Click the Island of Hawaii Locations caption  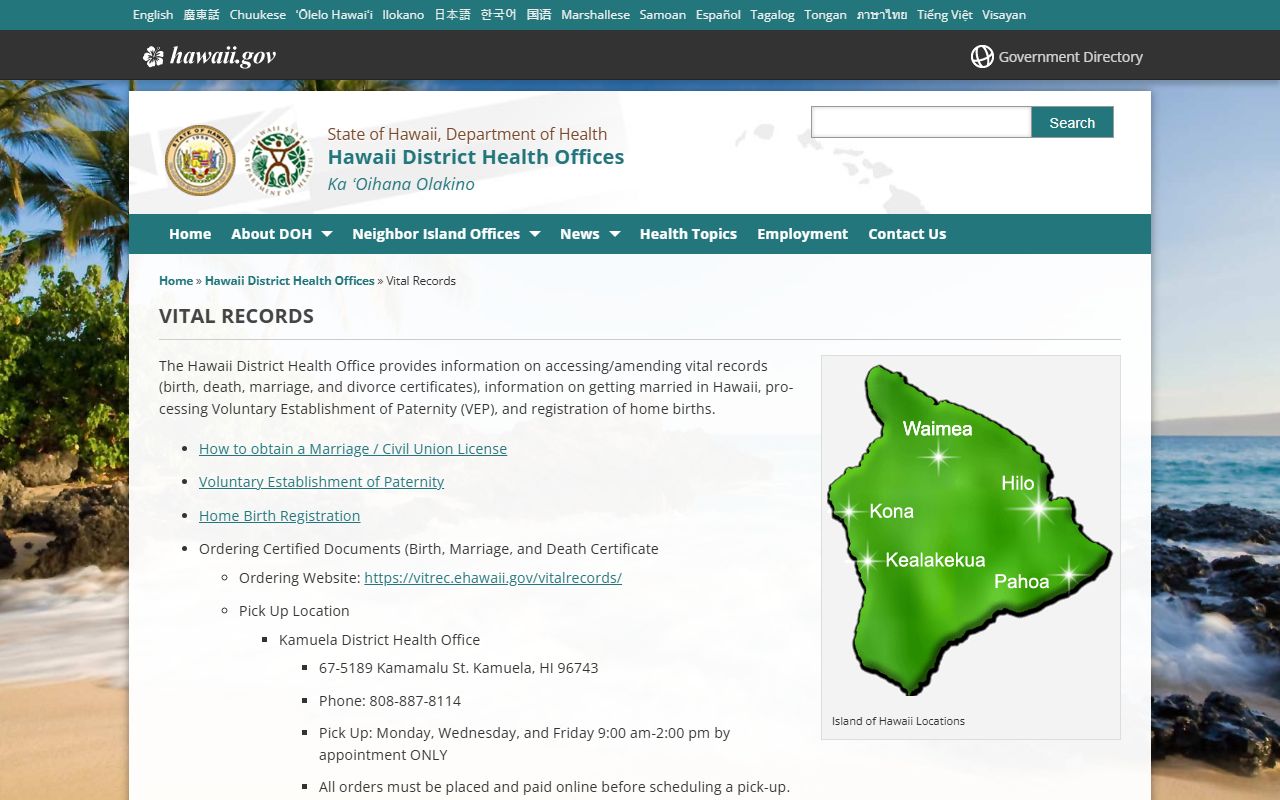pyautogui.click(x=898, y=721)
